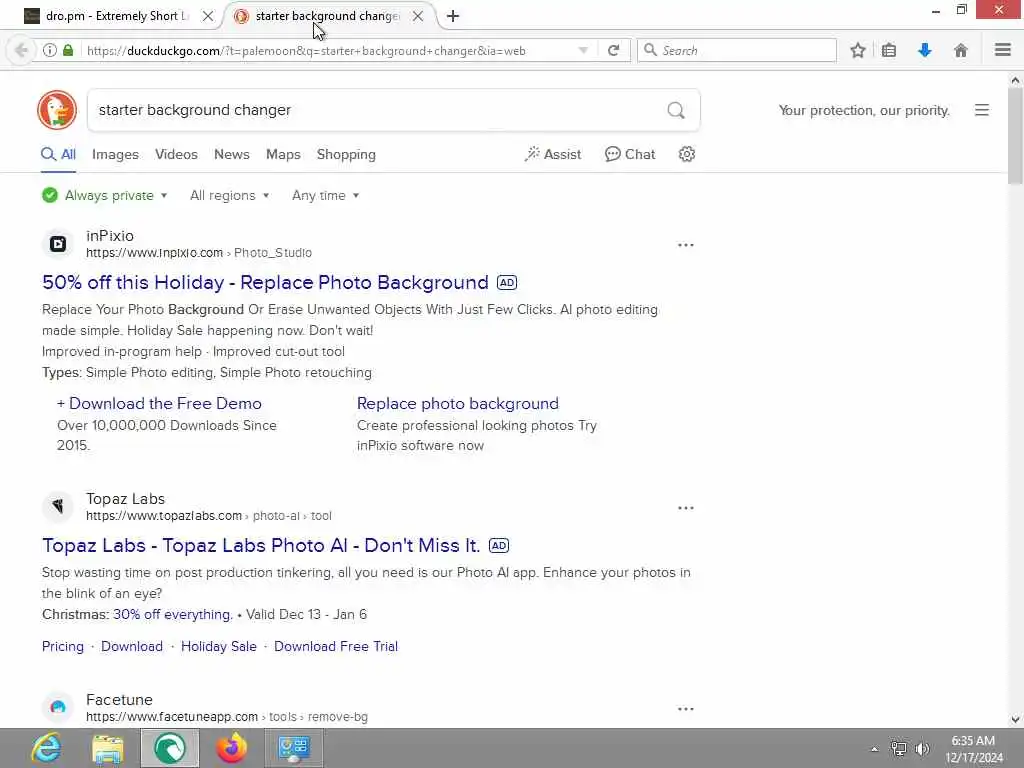This screenshot has height=768, width=1024.
Task: Open the 50% off this Holiday ad link
Action: pyautogui.click(x=265, y=282)
